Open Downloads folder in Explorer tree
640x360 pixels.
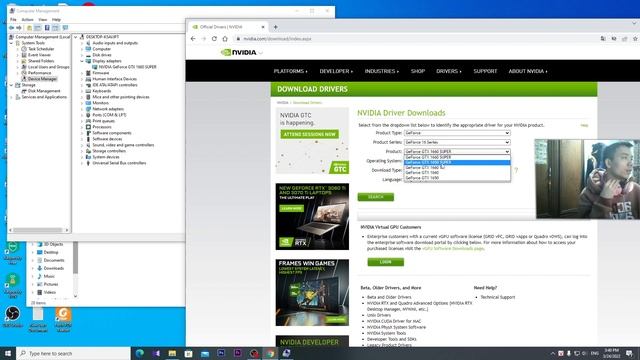(53, 268)
